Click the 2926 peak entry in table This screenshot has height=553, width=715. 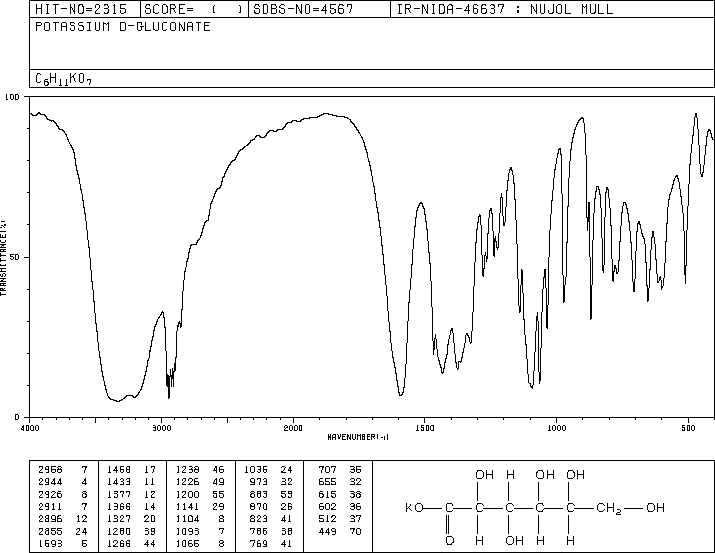tap(63, 494)
